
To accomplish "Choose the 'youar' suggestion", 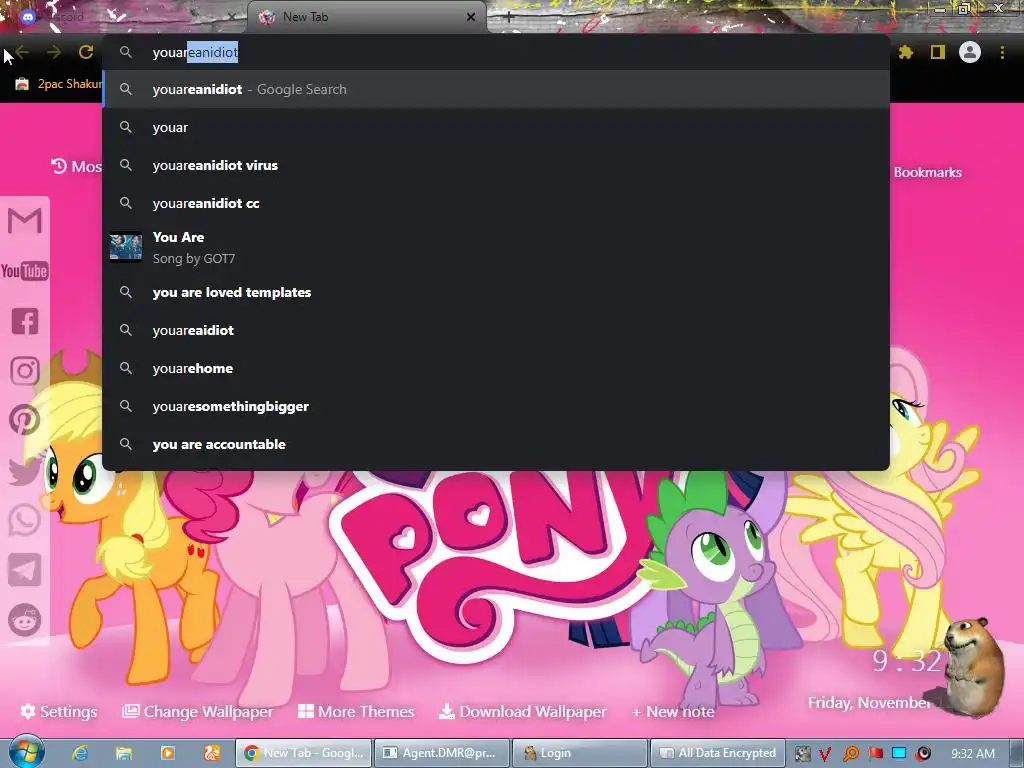I will pos(496,127).
